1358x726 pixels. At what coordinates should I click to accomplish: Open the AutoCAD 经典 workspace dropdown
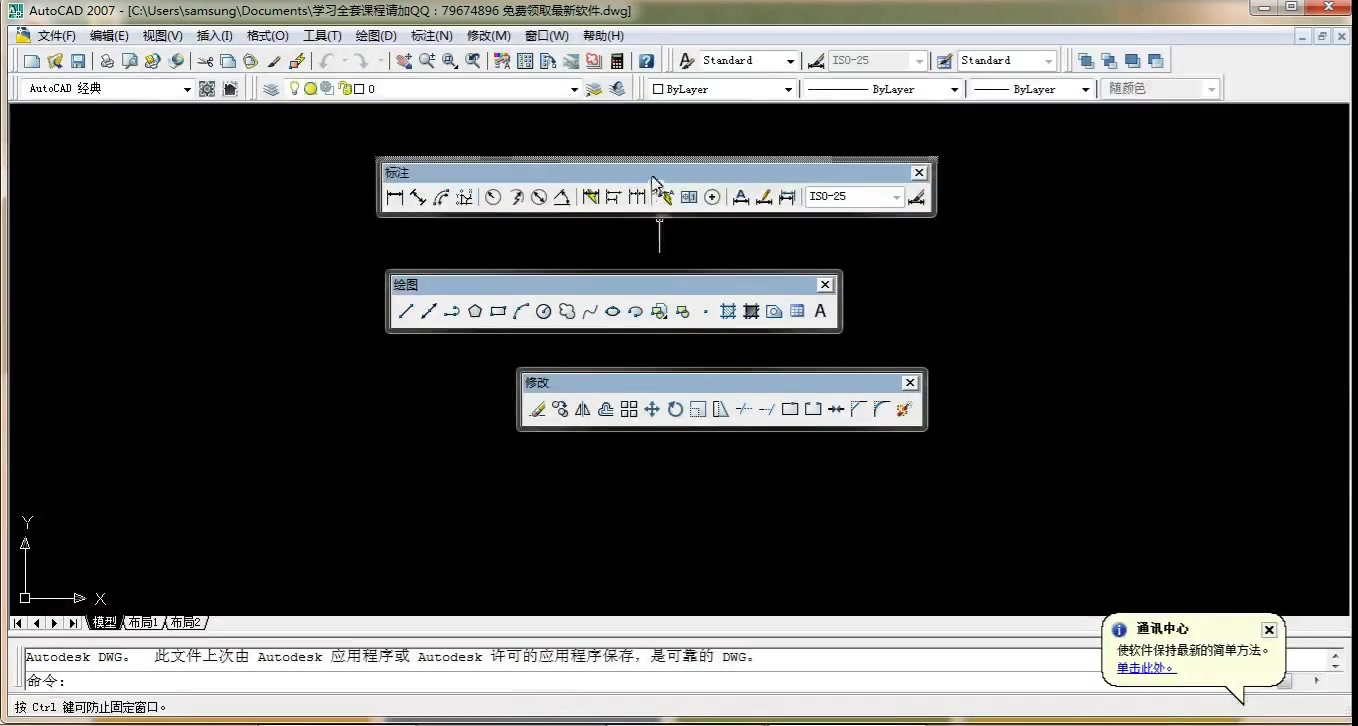tap(187, 88)
